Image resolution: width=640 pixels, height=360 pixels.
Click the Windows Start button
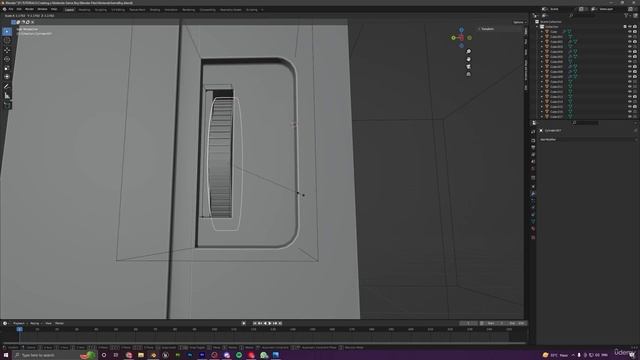pyautogui.click(x=6, y=355)
